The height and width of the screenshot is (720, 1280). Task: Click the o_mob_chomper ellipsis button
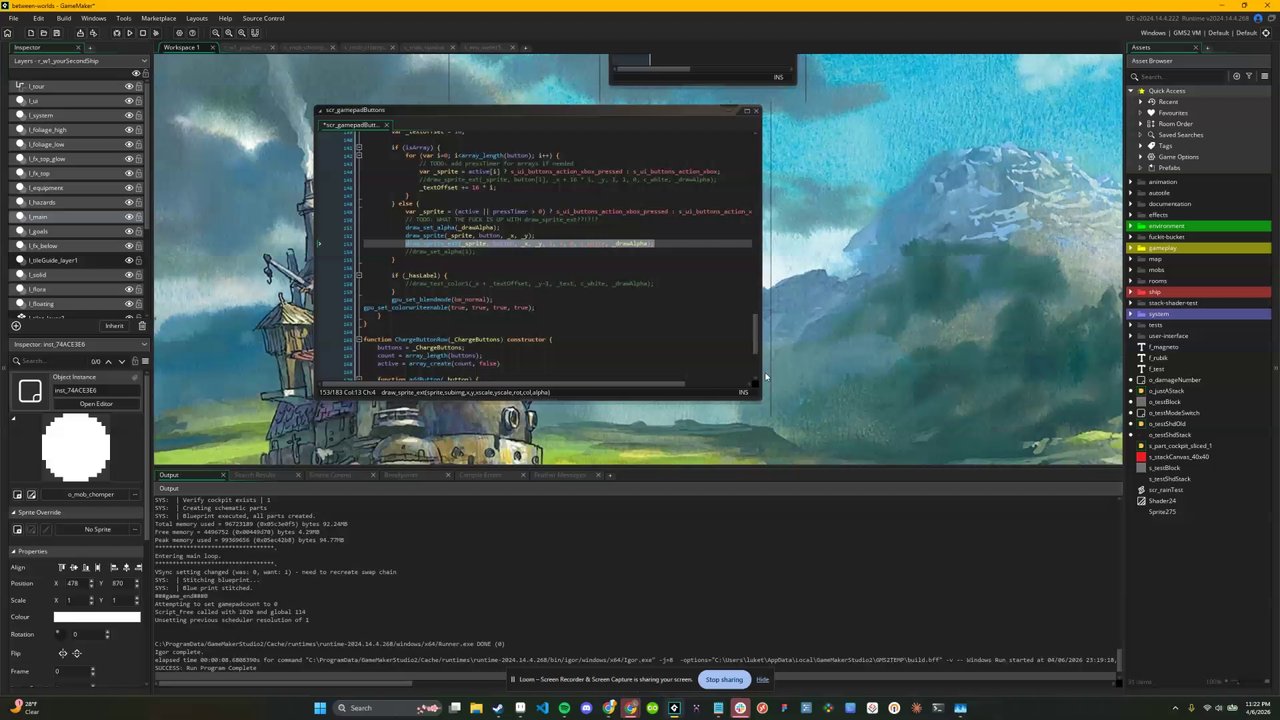(x=134, y=494)
